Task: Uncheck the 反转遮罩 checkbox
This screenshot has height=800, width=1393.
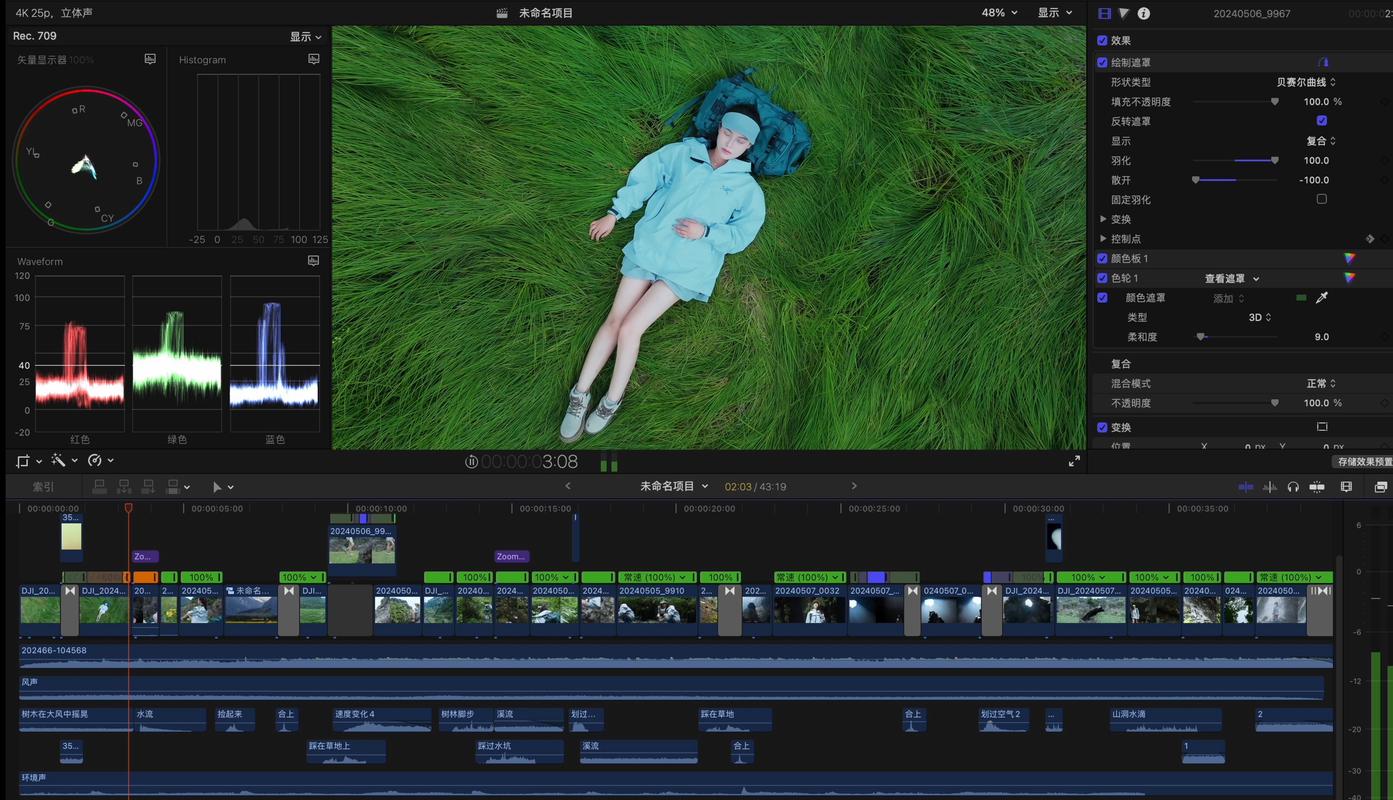Action: tap(1321, 121)
